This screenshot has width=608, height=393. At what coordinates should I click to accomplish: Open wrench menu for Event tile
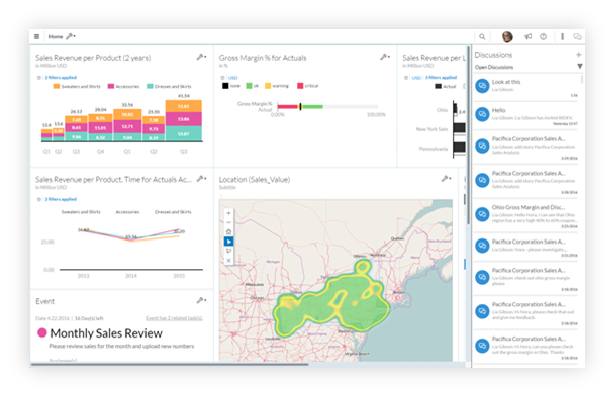(201, 300)
